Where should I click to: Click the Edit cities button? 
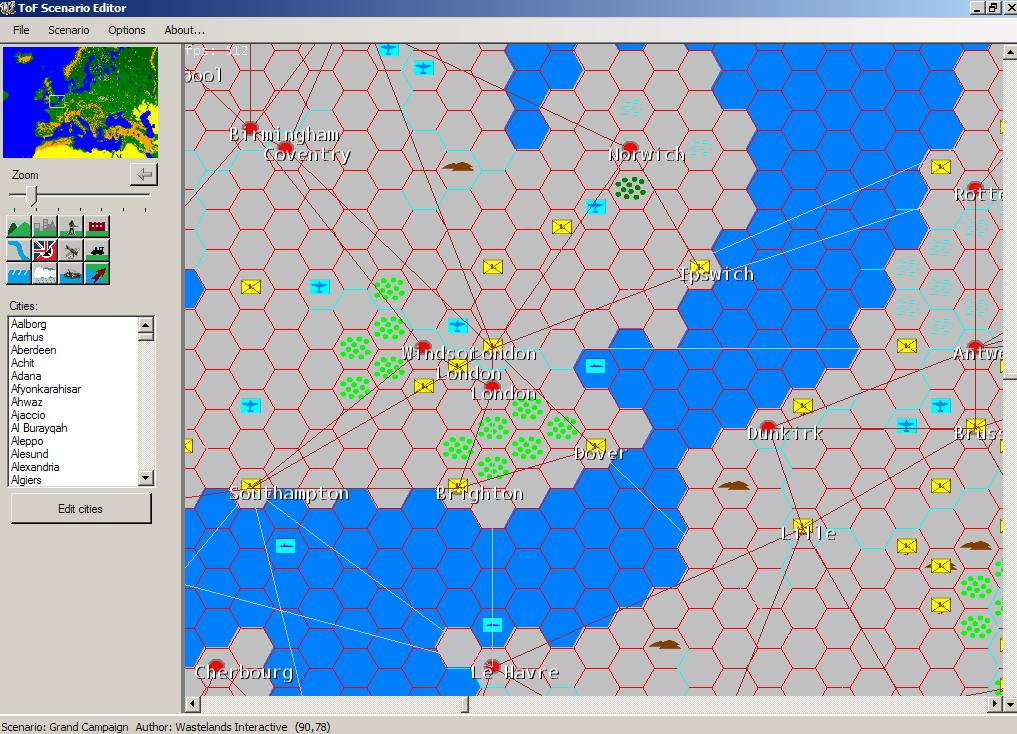pos(80,509)
